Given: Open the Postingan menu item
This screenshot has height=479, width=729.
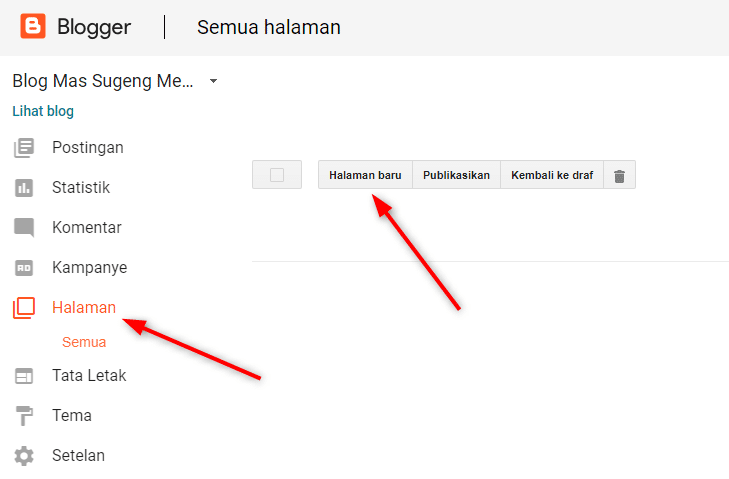Looking at the screenshot, I should tap(88, 147).
